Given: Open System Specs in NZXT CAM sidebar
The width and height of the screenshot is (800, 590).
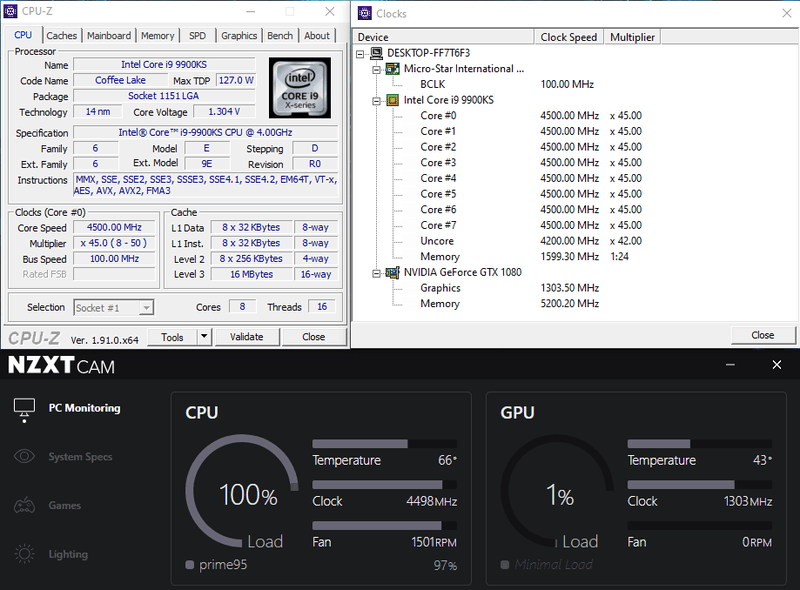Looking at the screenshot, I should (x=80, y=457).
